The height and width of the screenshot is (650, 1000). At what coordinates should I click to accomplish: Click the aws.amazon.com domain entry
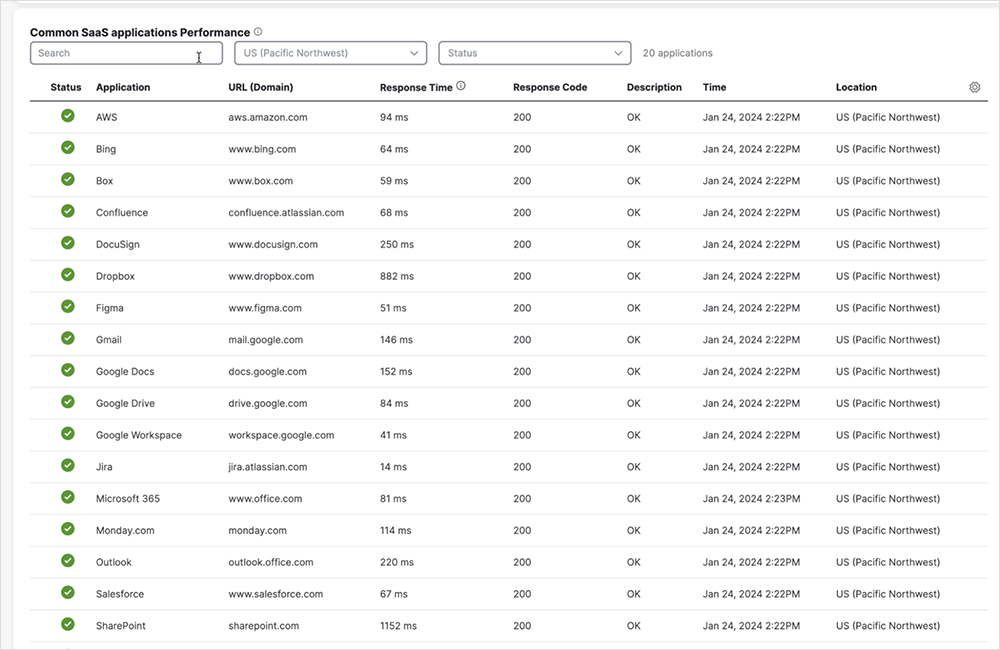tap(268, 117)
